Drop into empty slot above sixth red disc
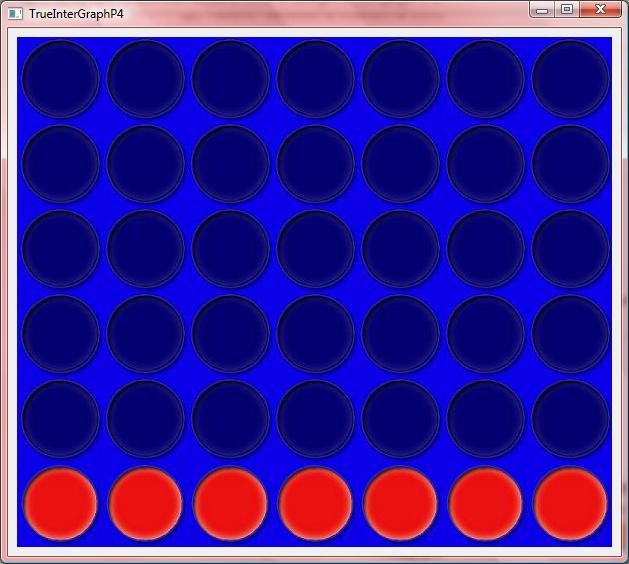The height and width of the screenshot is (564, 629). click(x=486, y=419)
